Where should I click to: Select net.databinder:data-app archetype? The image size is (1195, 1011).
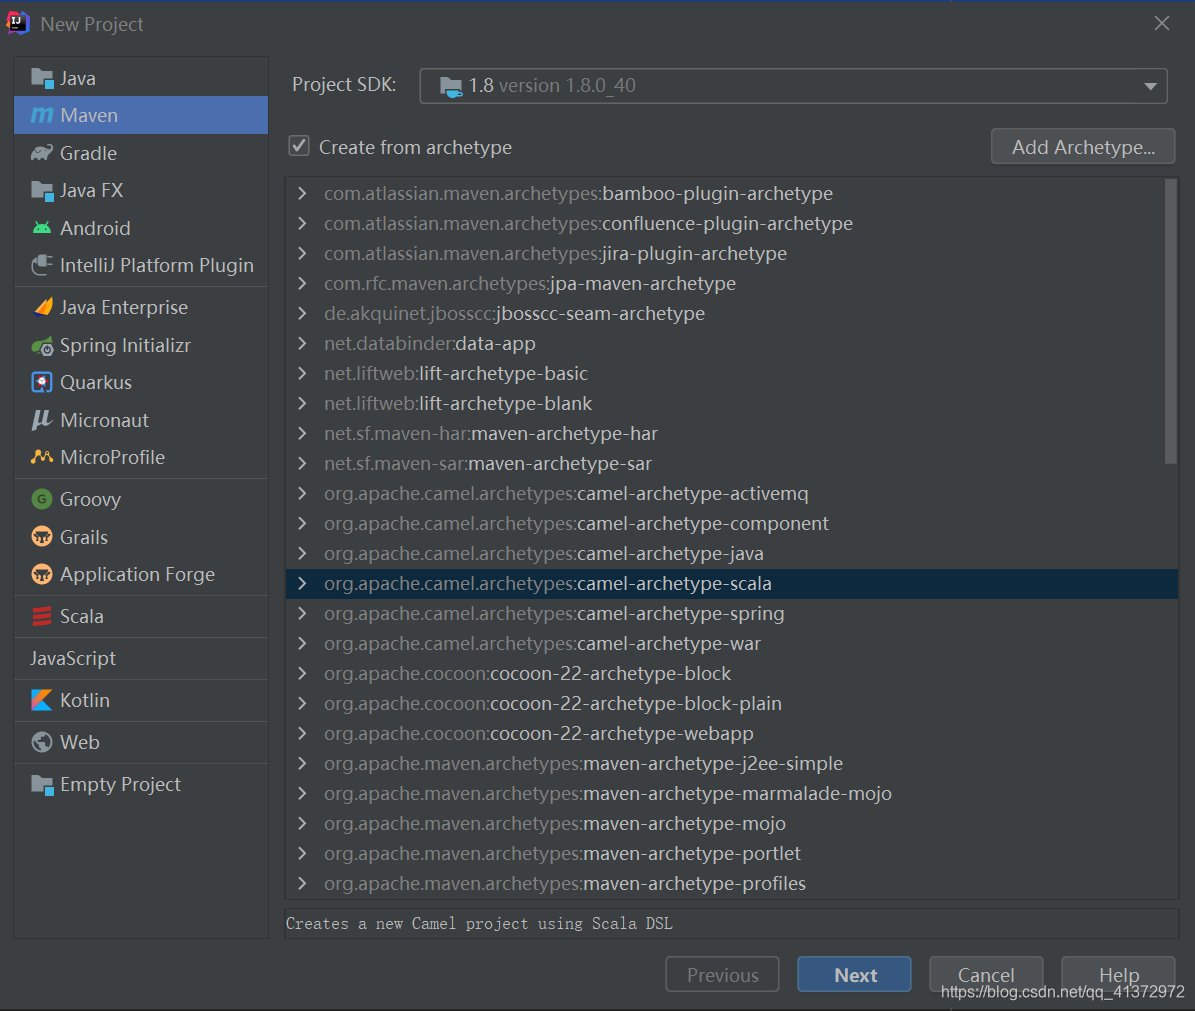[732, 344]
